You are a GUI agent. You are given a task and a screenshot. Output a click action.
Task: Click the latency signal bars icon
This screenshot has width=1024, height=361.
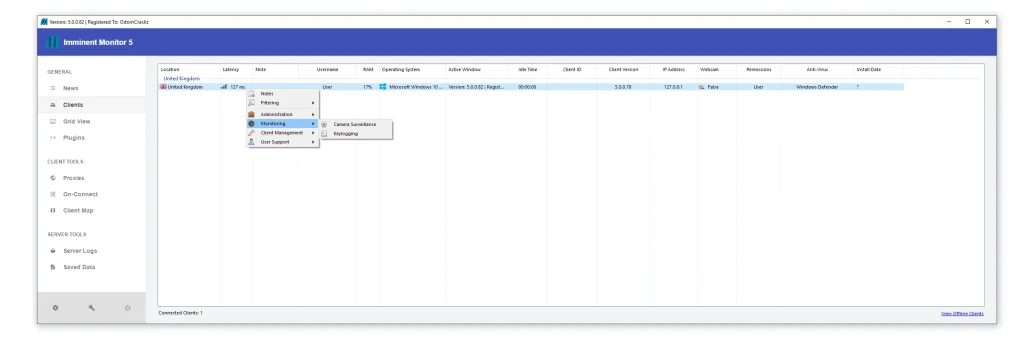(224, 86)
